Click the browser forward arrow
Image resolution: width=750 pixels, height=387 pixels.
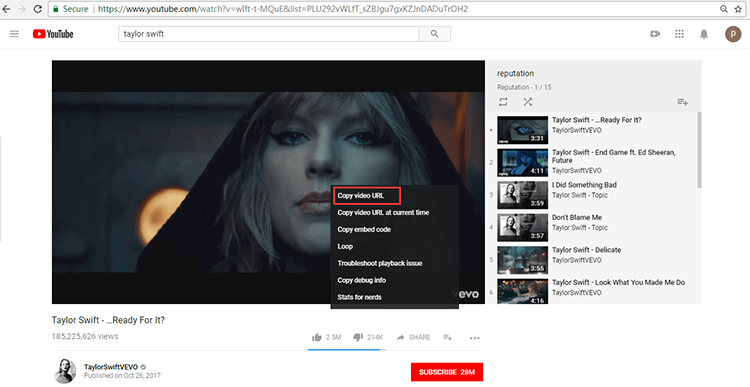[22, 9]
